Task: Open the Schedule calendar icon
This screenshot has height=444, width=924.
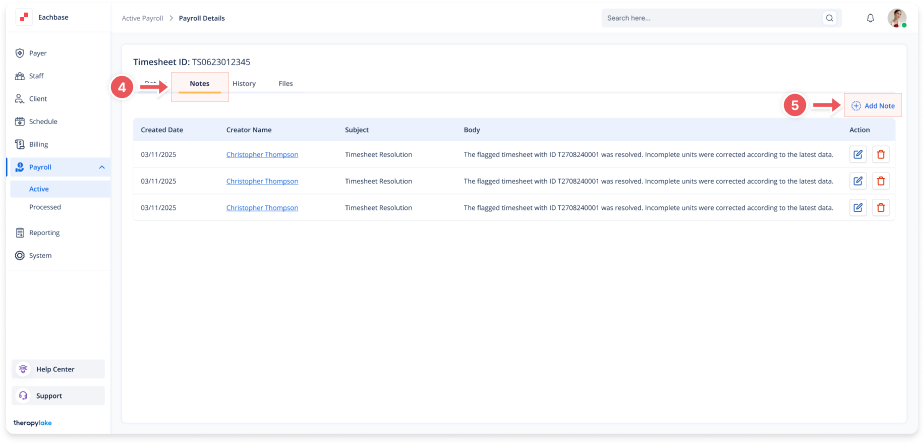Action: [19, 121]
